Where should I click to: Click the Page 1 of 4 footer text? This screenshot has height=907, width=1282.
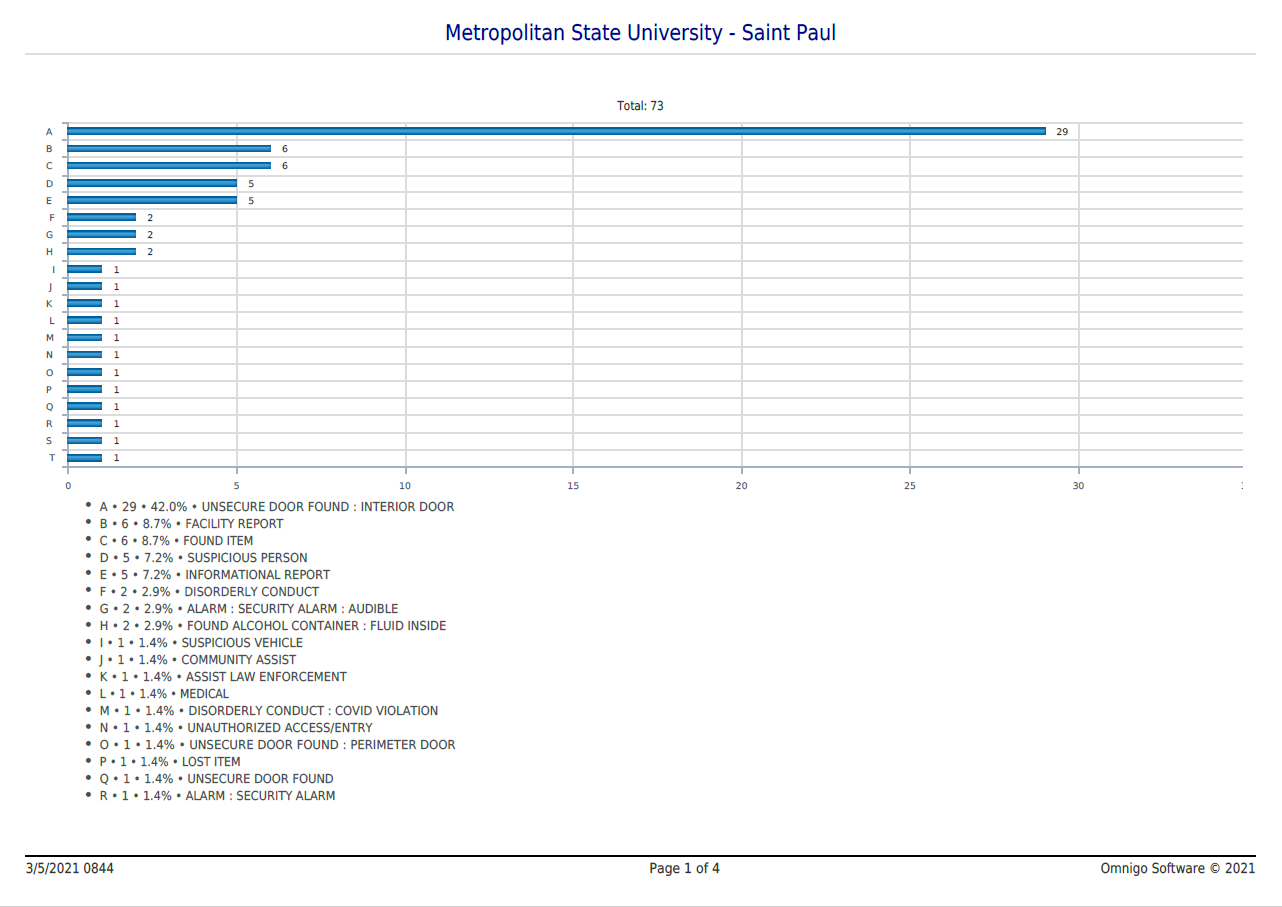pos(684,868)
